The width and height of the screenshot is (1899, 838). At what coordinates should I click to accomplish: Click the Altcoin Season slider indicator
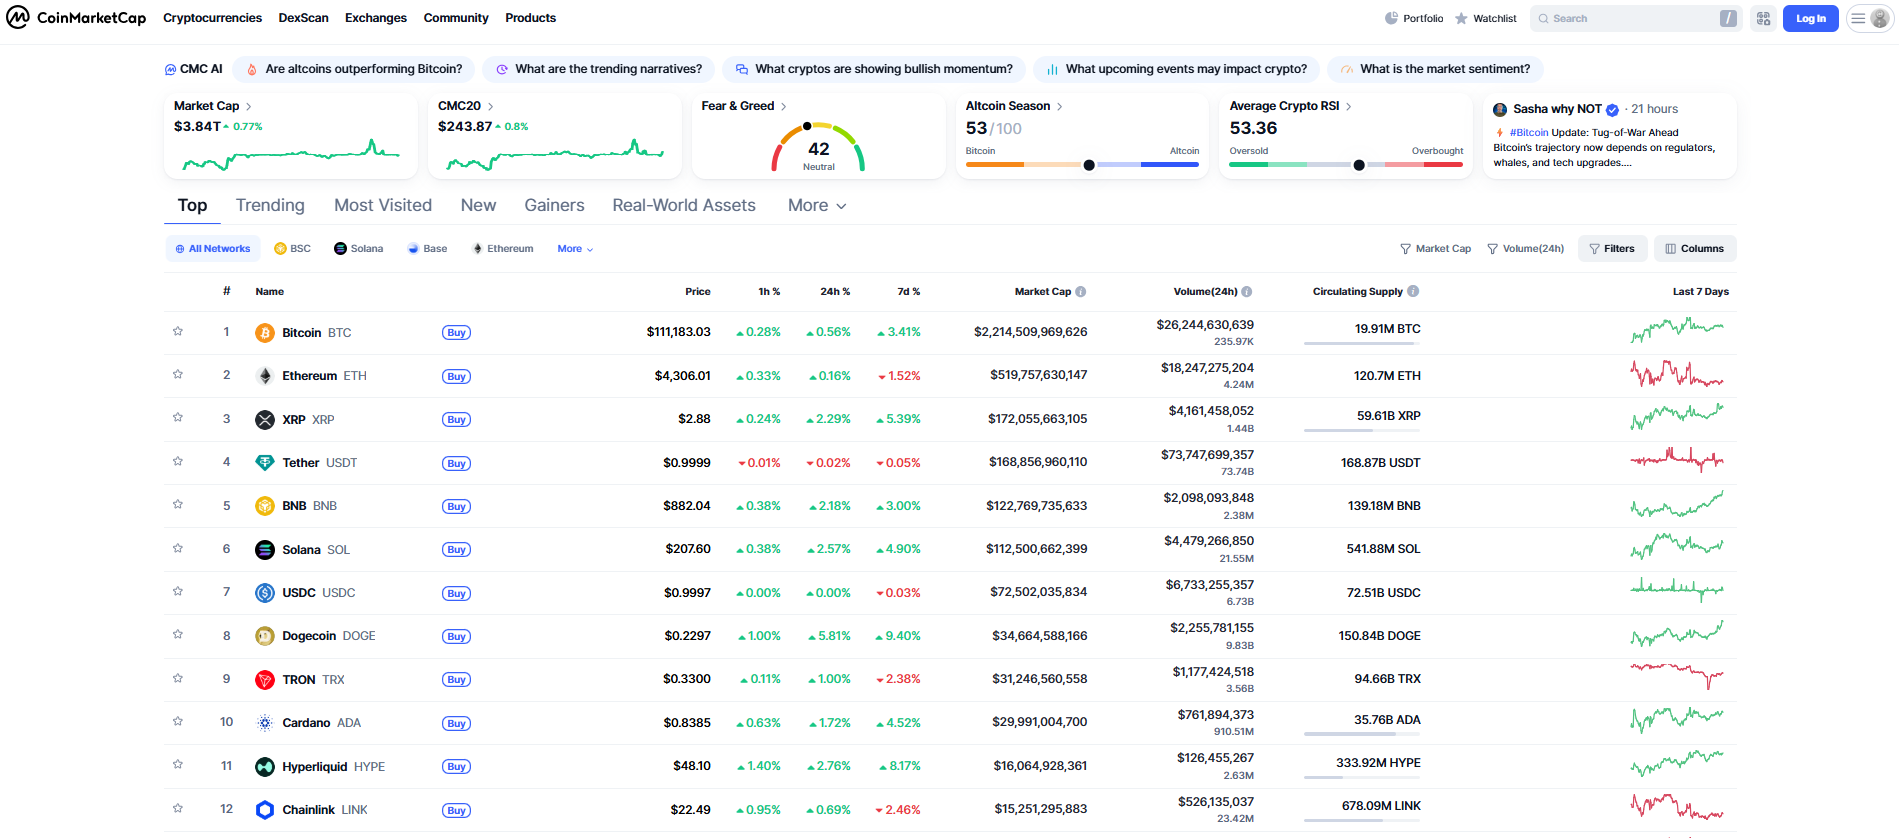(x=1089, y=165)
